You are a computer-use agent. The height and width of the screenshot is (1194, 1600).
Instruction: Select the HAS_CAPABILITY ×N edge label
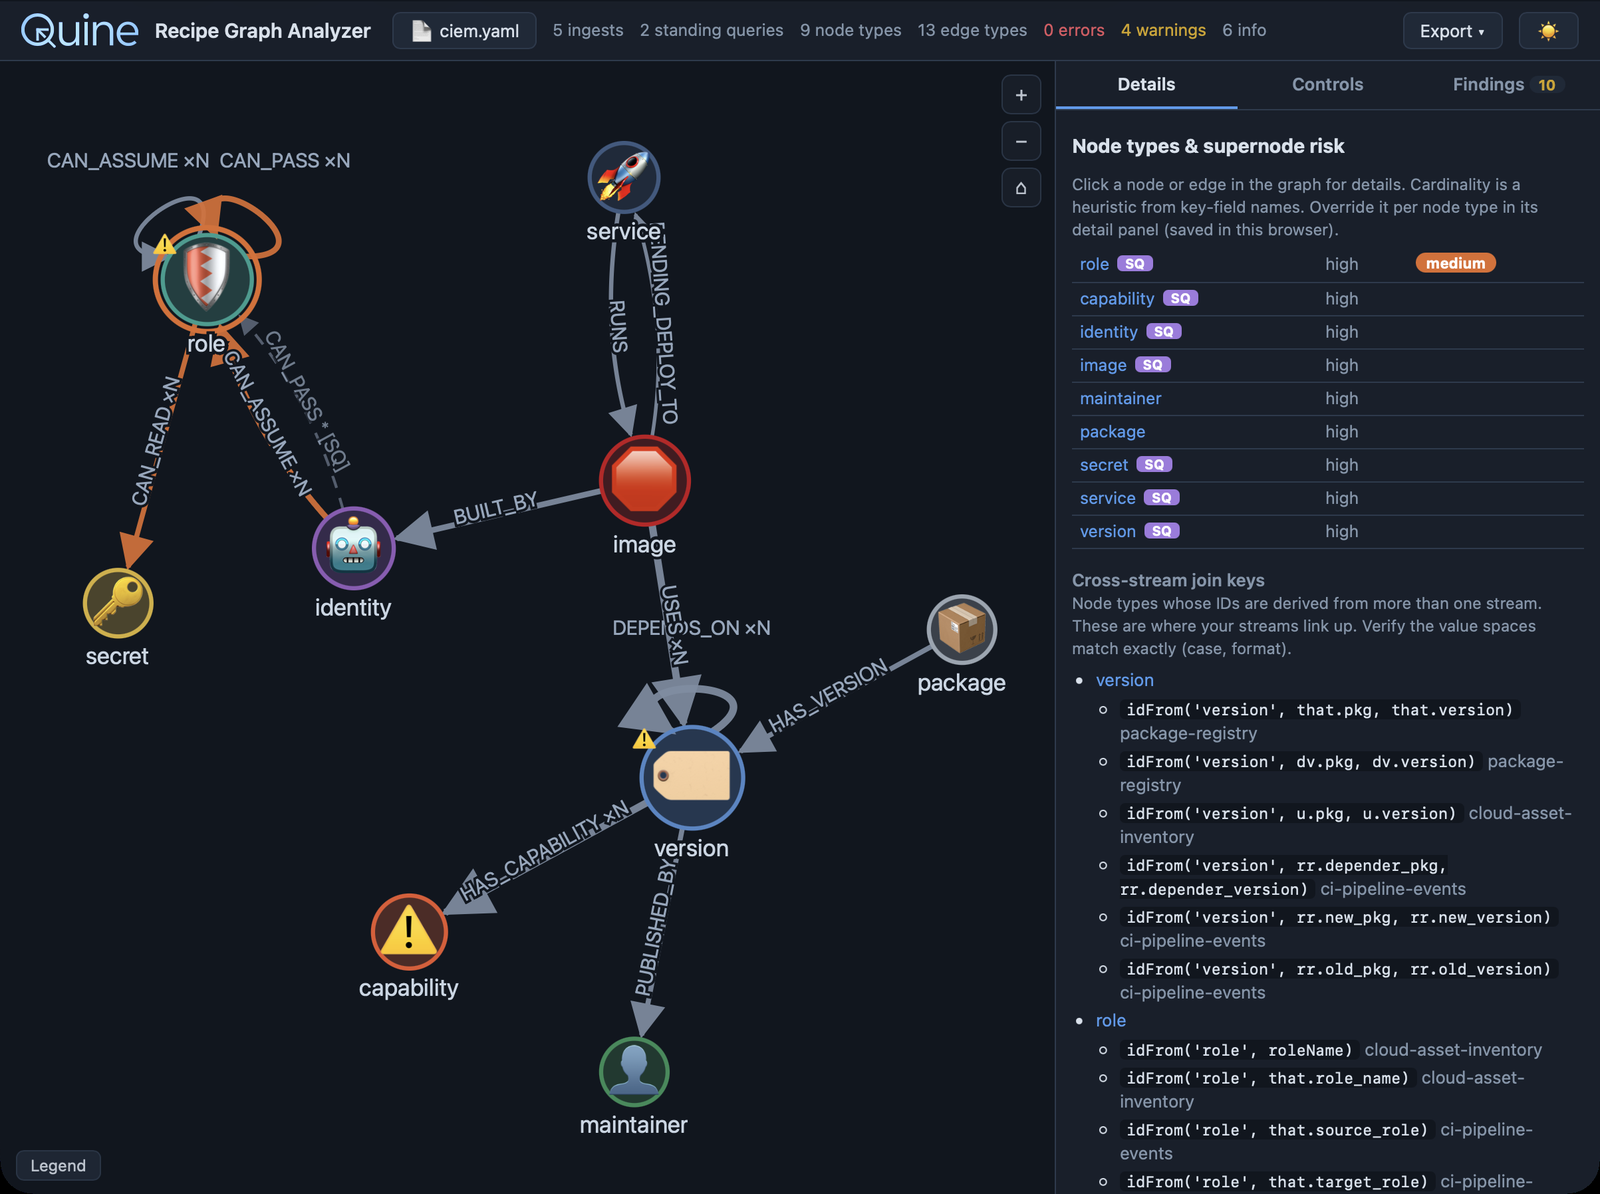click(x=545, y=851)
